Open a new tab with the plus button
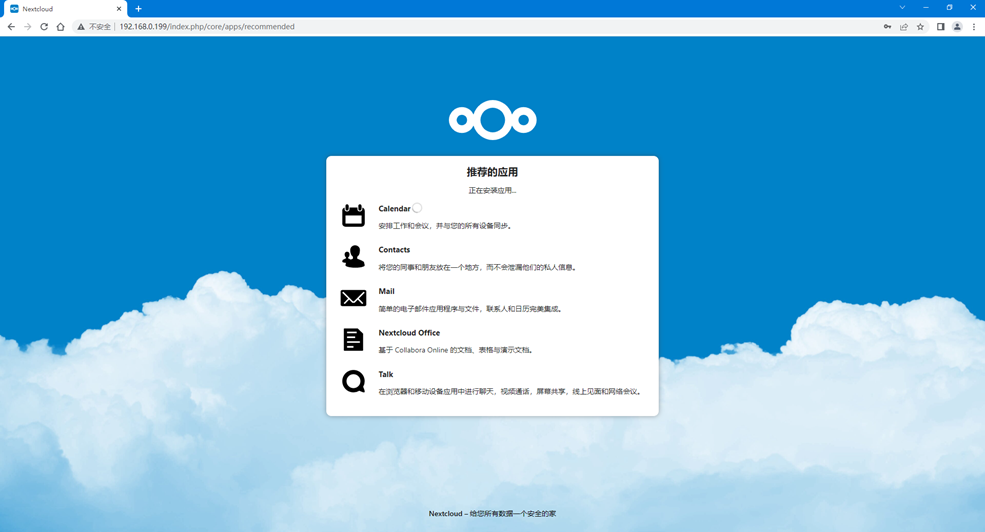Screen dimensions: 985x532 pyautogui.click(x=138, y=9)
